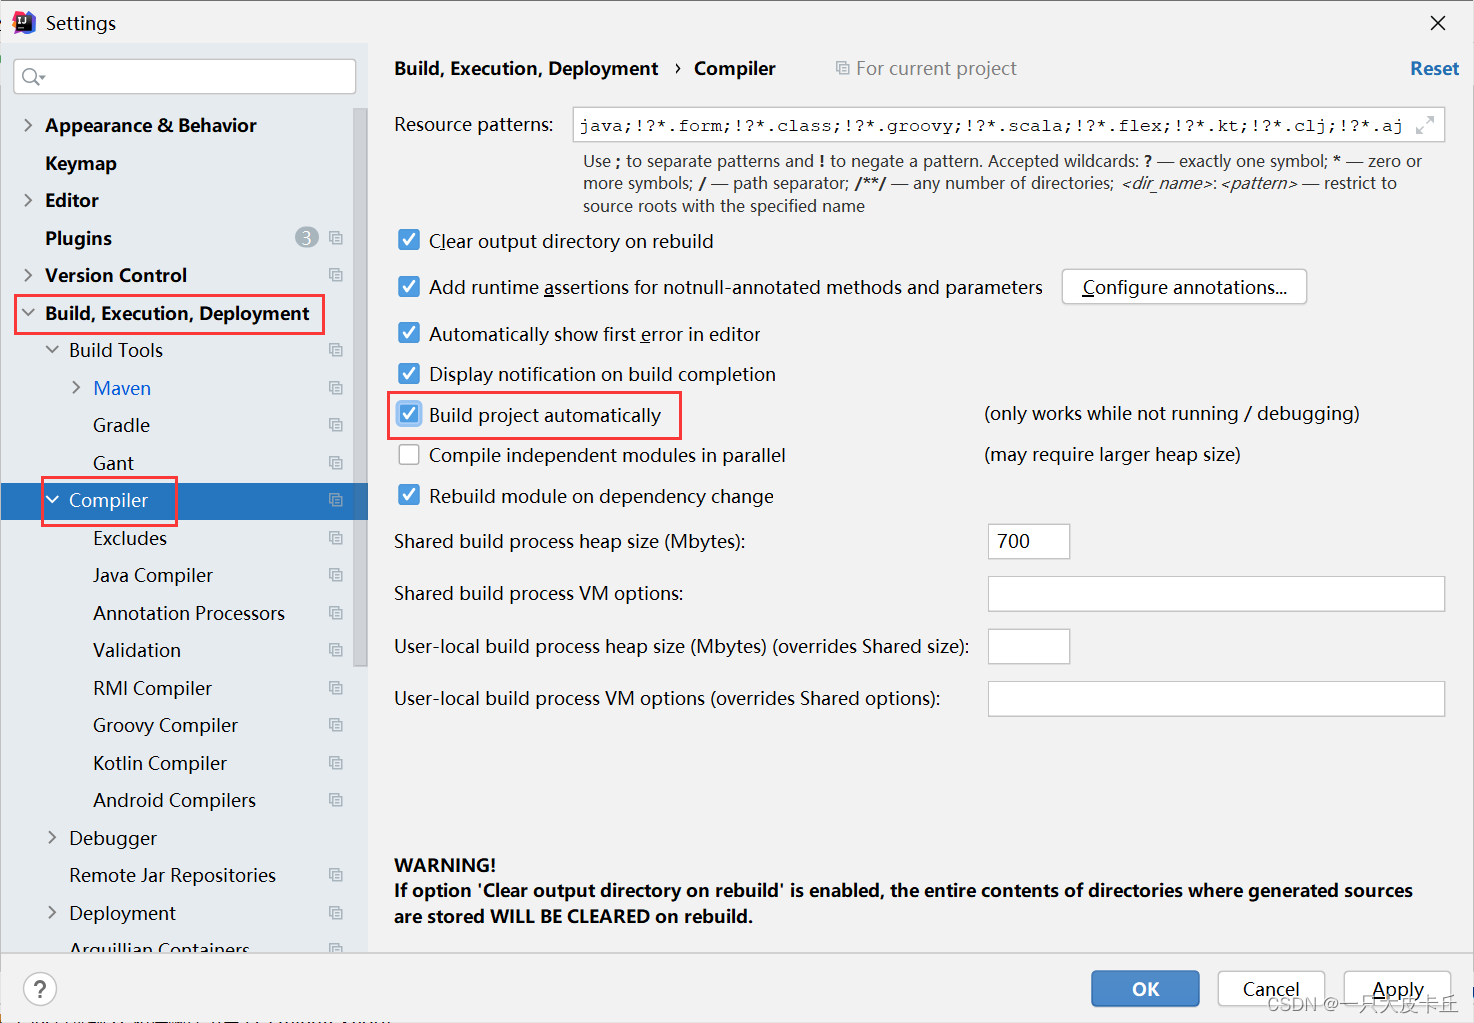Click the settings search field
Viewport: 1474px width, 1023px height.
pos(185,77)
